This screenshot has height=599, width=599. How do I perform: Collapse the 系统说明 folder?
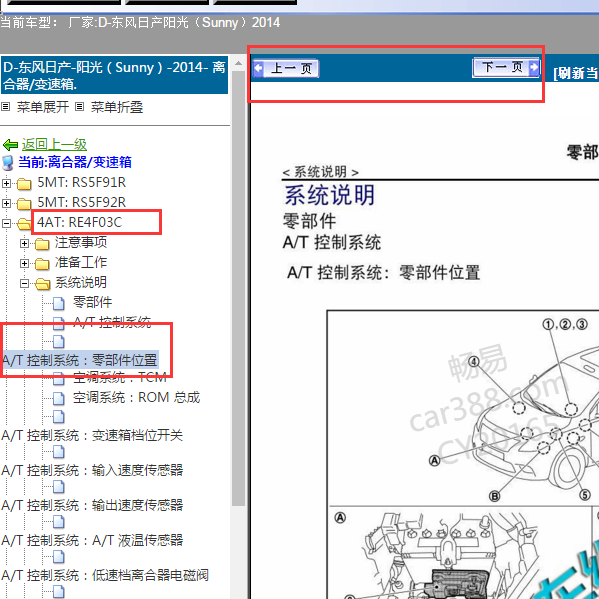24,283
